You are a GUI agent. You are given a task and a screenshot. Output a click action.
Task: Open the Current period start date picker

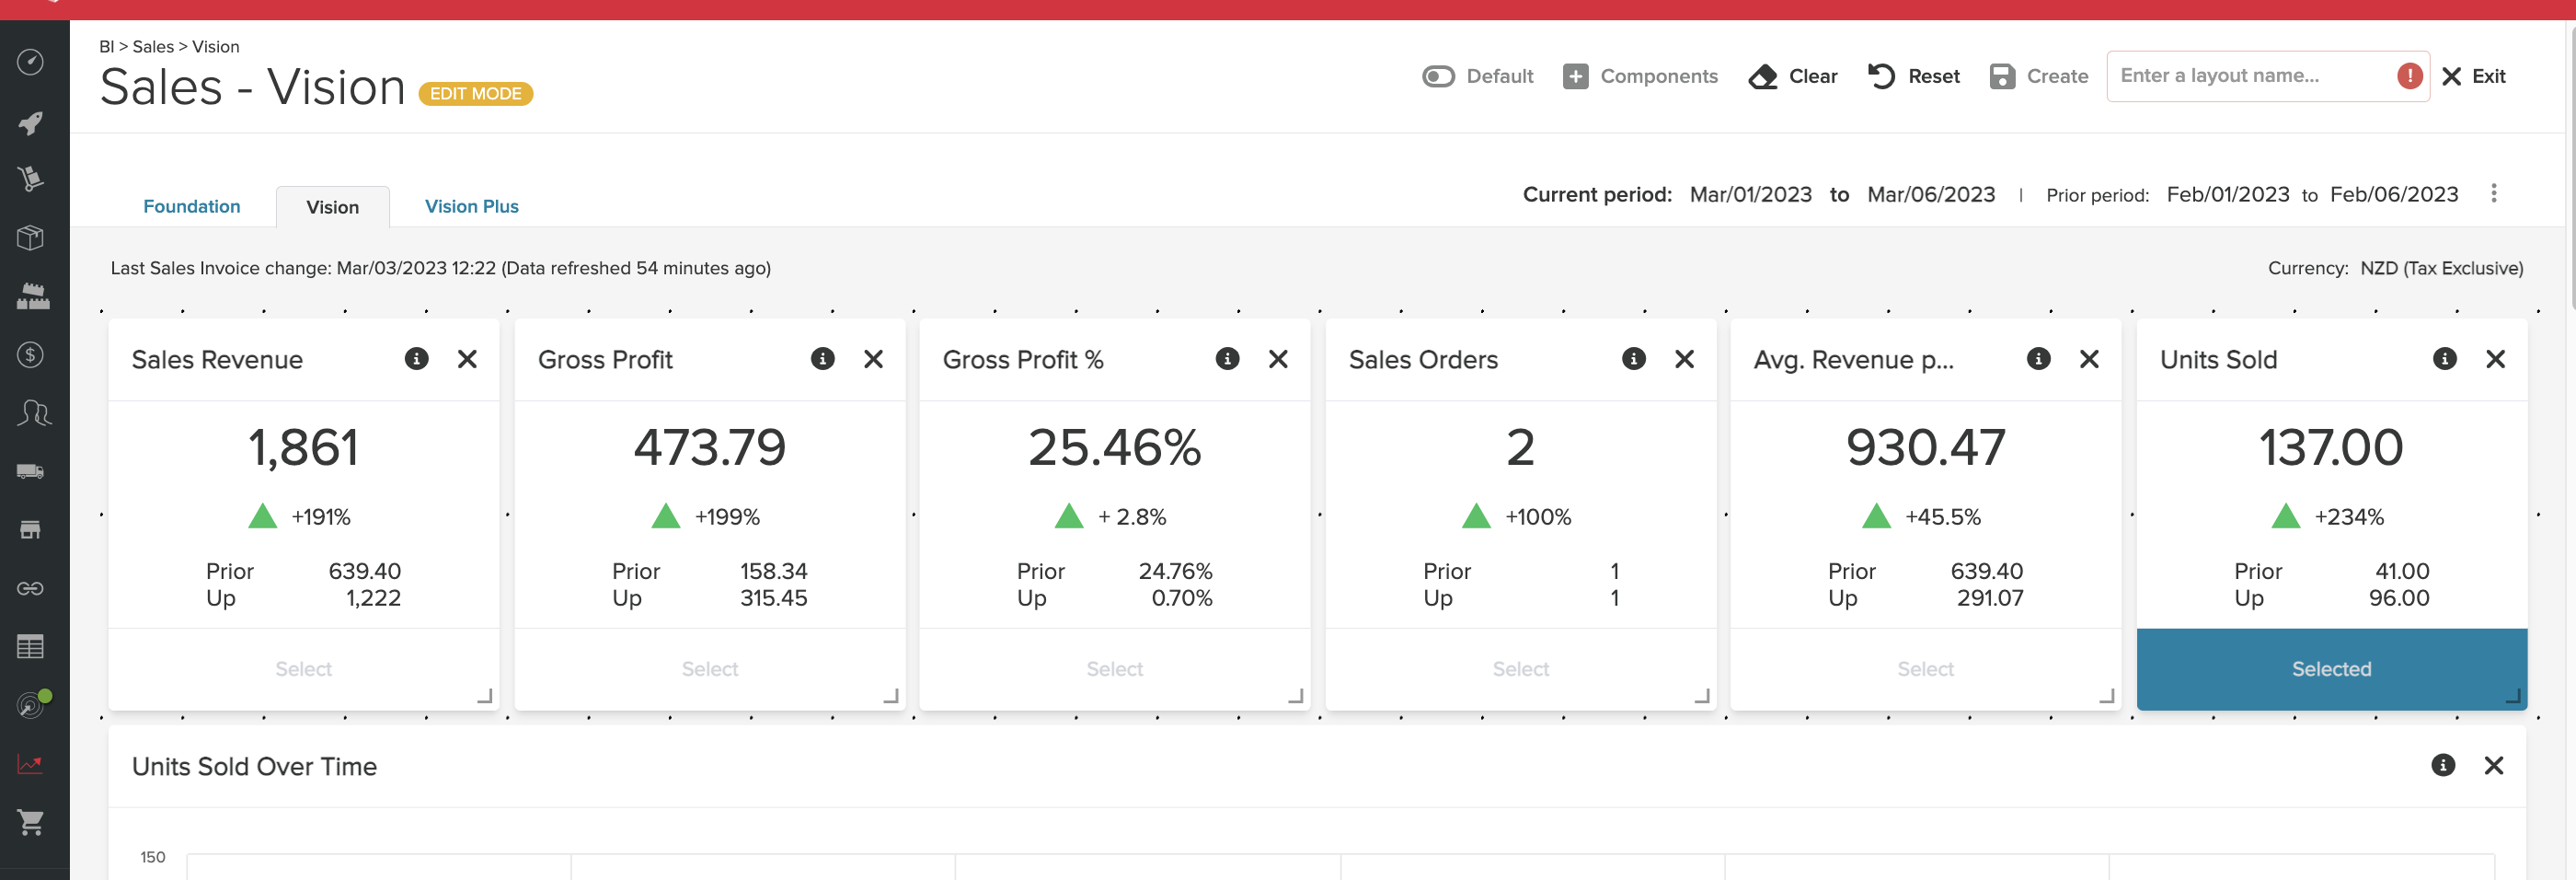coord(1750,194)
